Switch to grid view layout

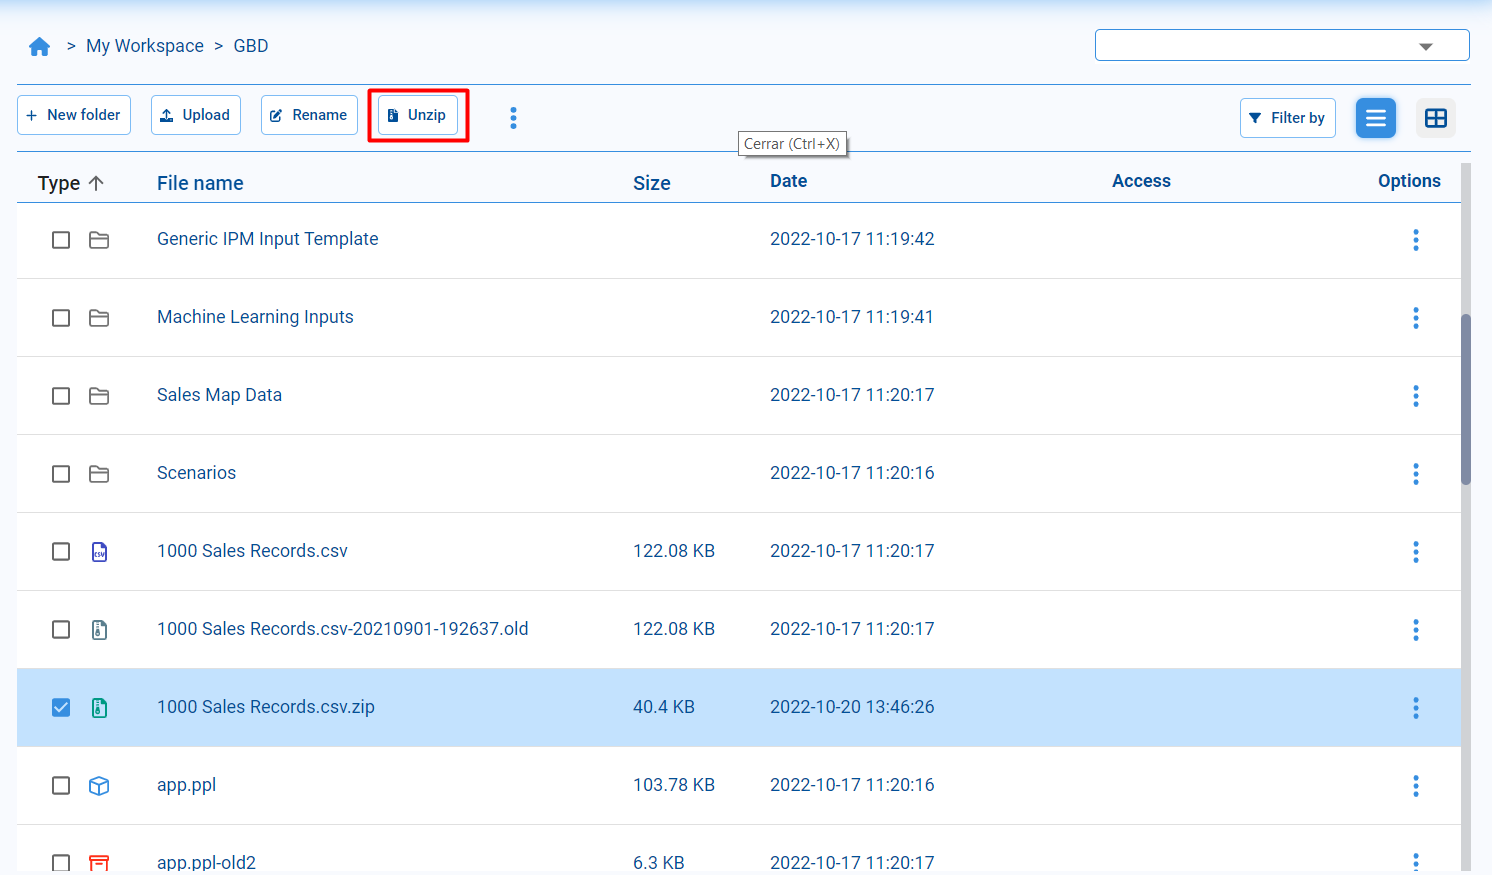point(1435,118)
